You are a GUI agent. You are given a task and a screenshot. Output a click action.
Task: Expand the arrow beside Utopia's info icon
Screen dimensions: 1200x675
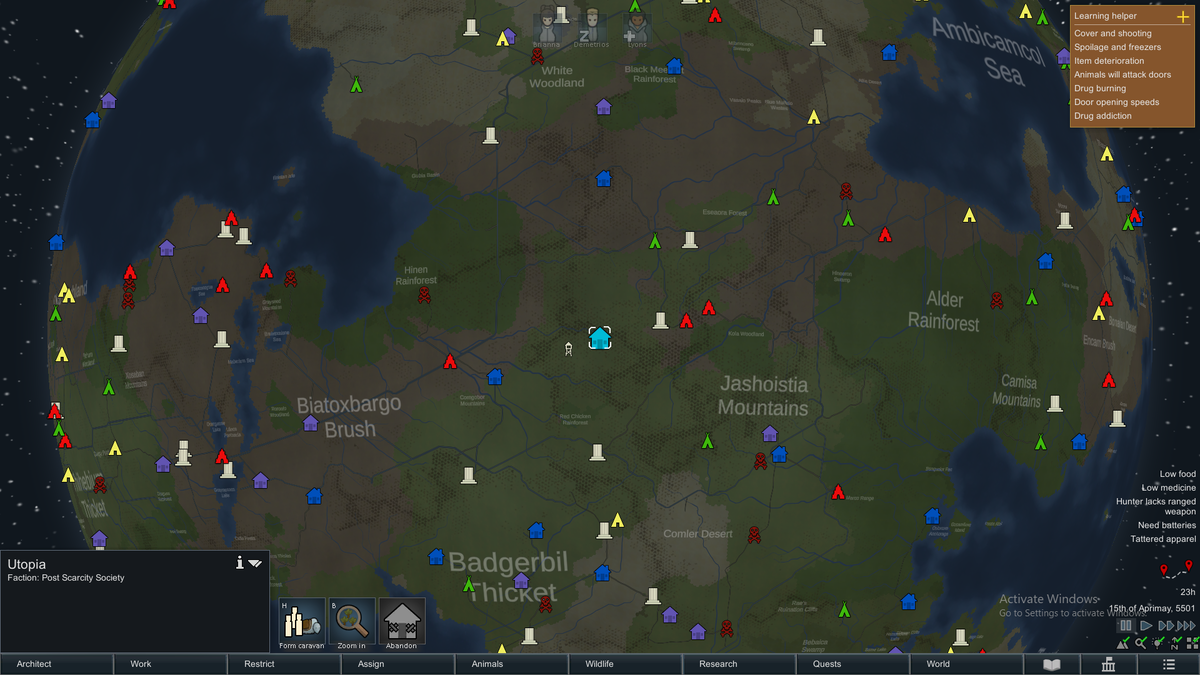[x=255, y=563]
